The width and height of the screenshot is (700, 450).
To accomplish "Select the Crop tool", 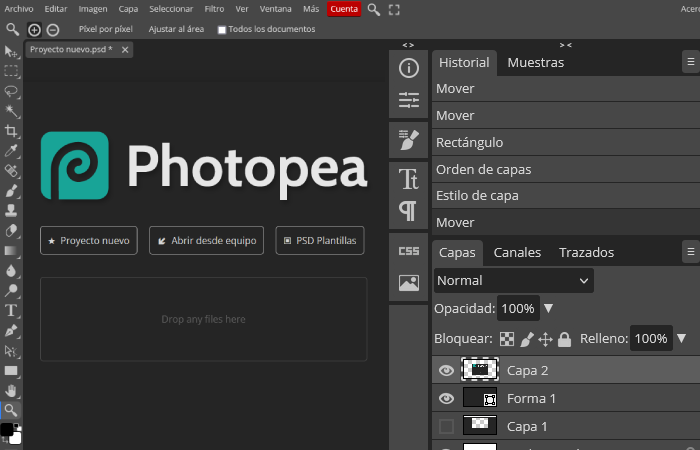I will point(11,131).
